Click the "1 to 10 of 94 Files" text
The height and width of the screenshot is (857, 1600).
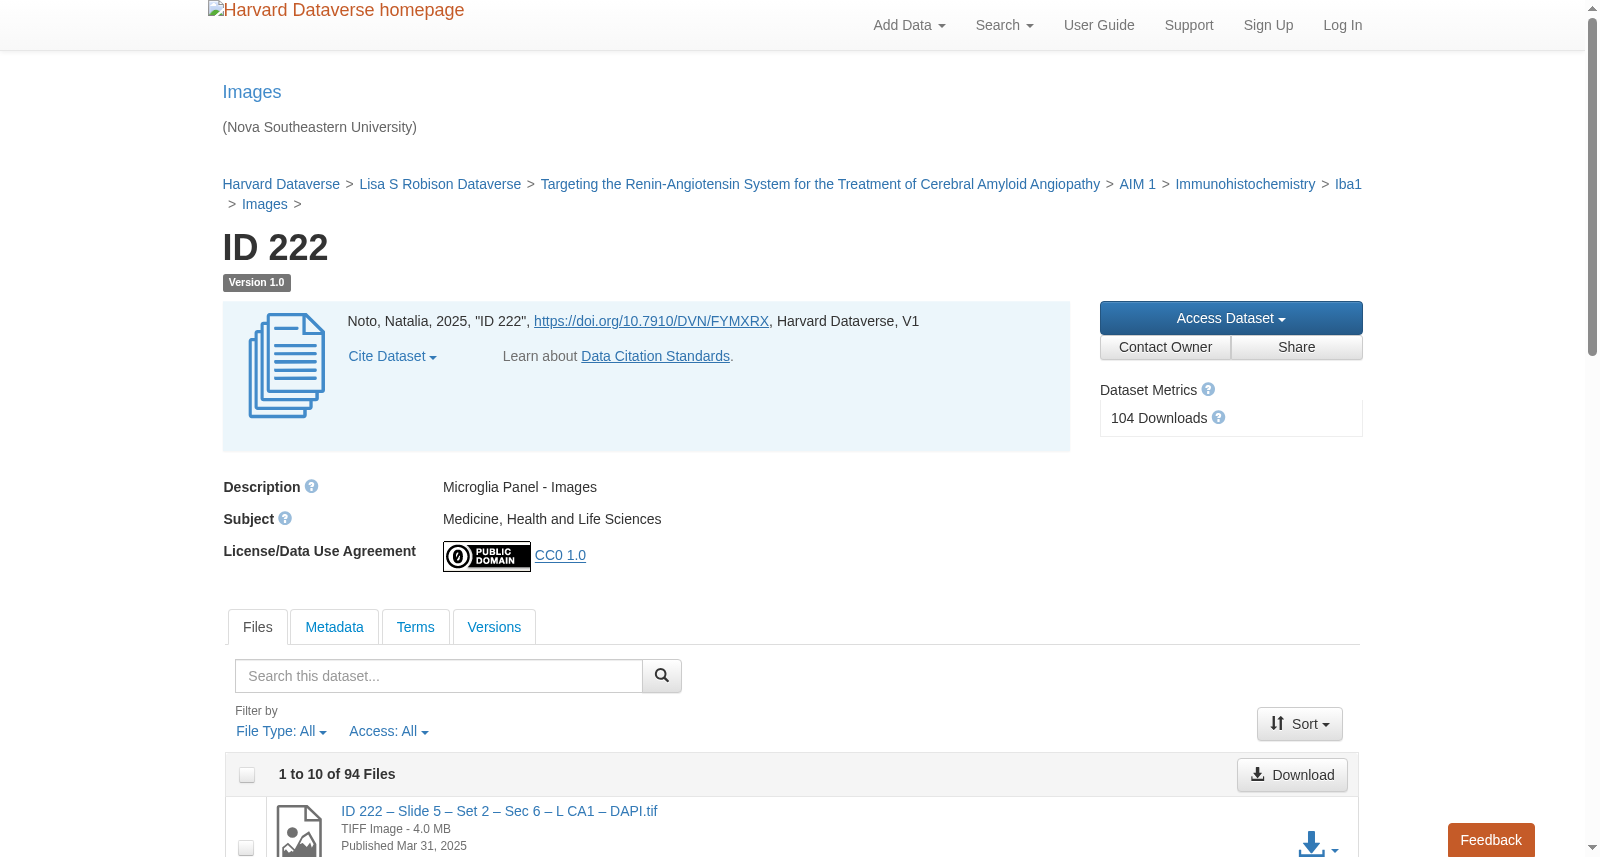click(x=337, y=774)
